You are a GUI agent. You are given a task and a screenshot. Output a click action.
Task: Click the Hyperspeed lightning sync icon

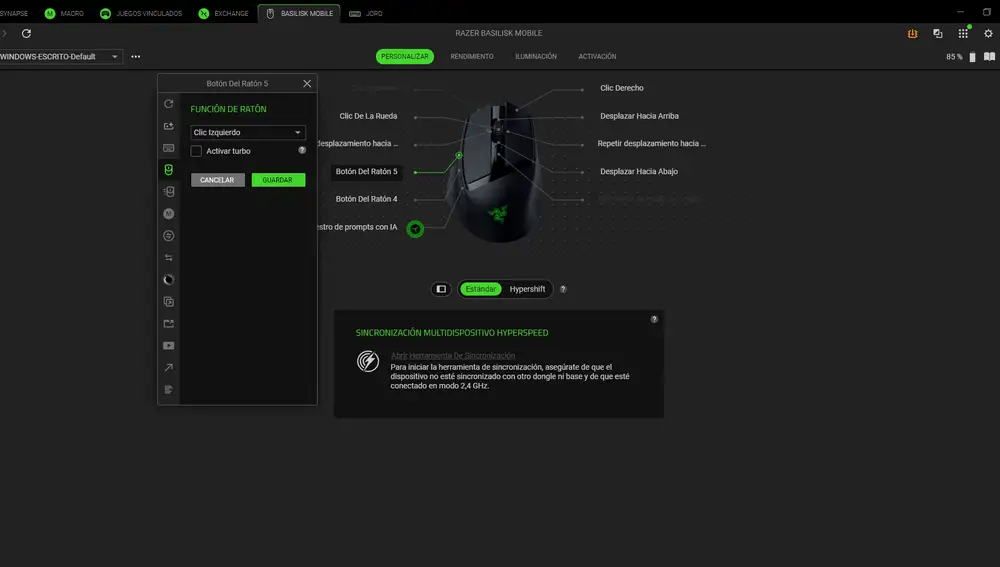368,361
